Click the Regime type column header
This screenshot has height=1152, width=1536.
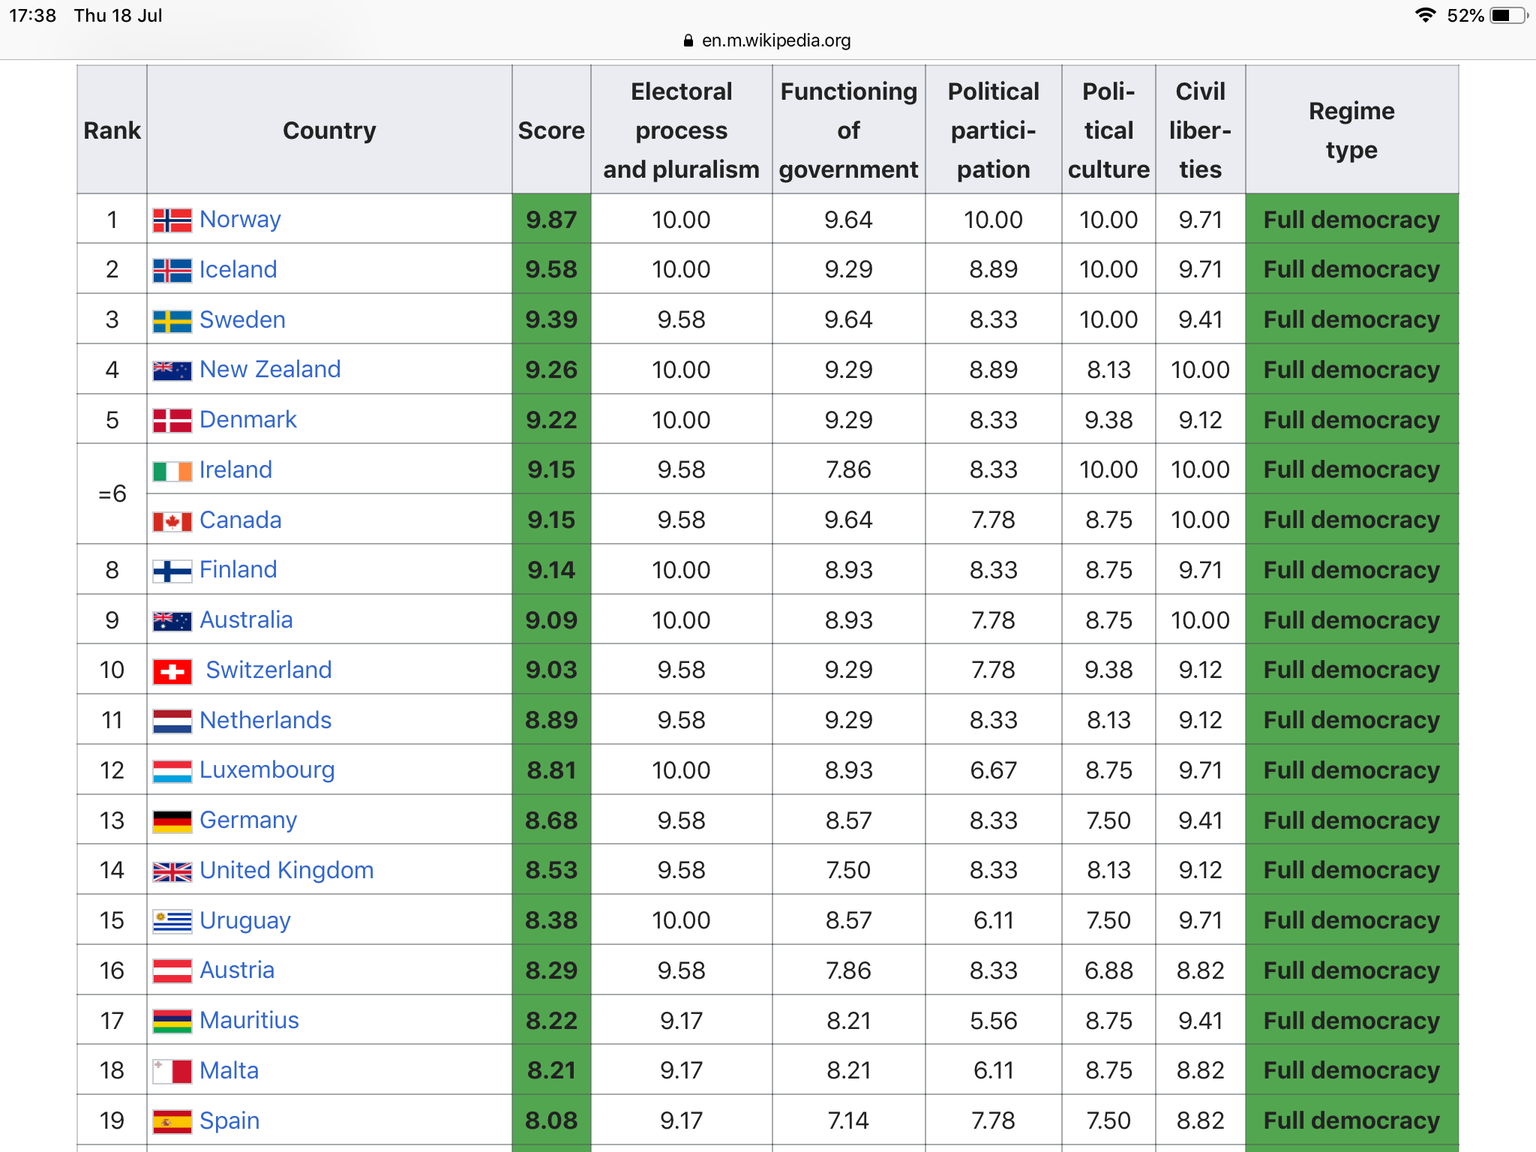(1351, 130)
